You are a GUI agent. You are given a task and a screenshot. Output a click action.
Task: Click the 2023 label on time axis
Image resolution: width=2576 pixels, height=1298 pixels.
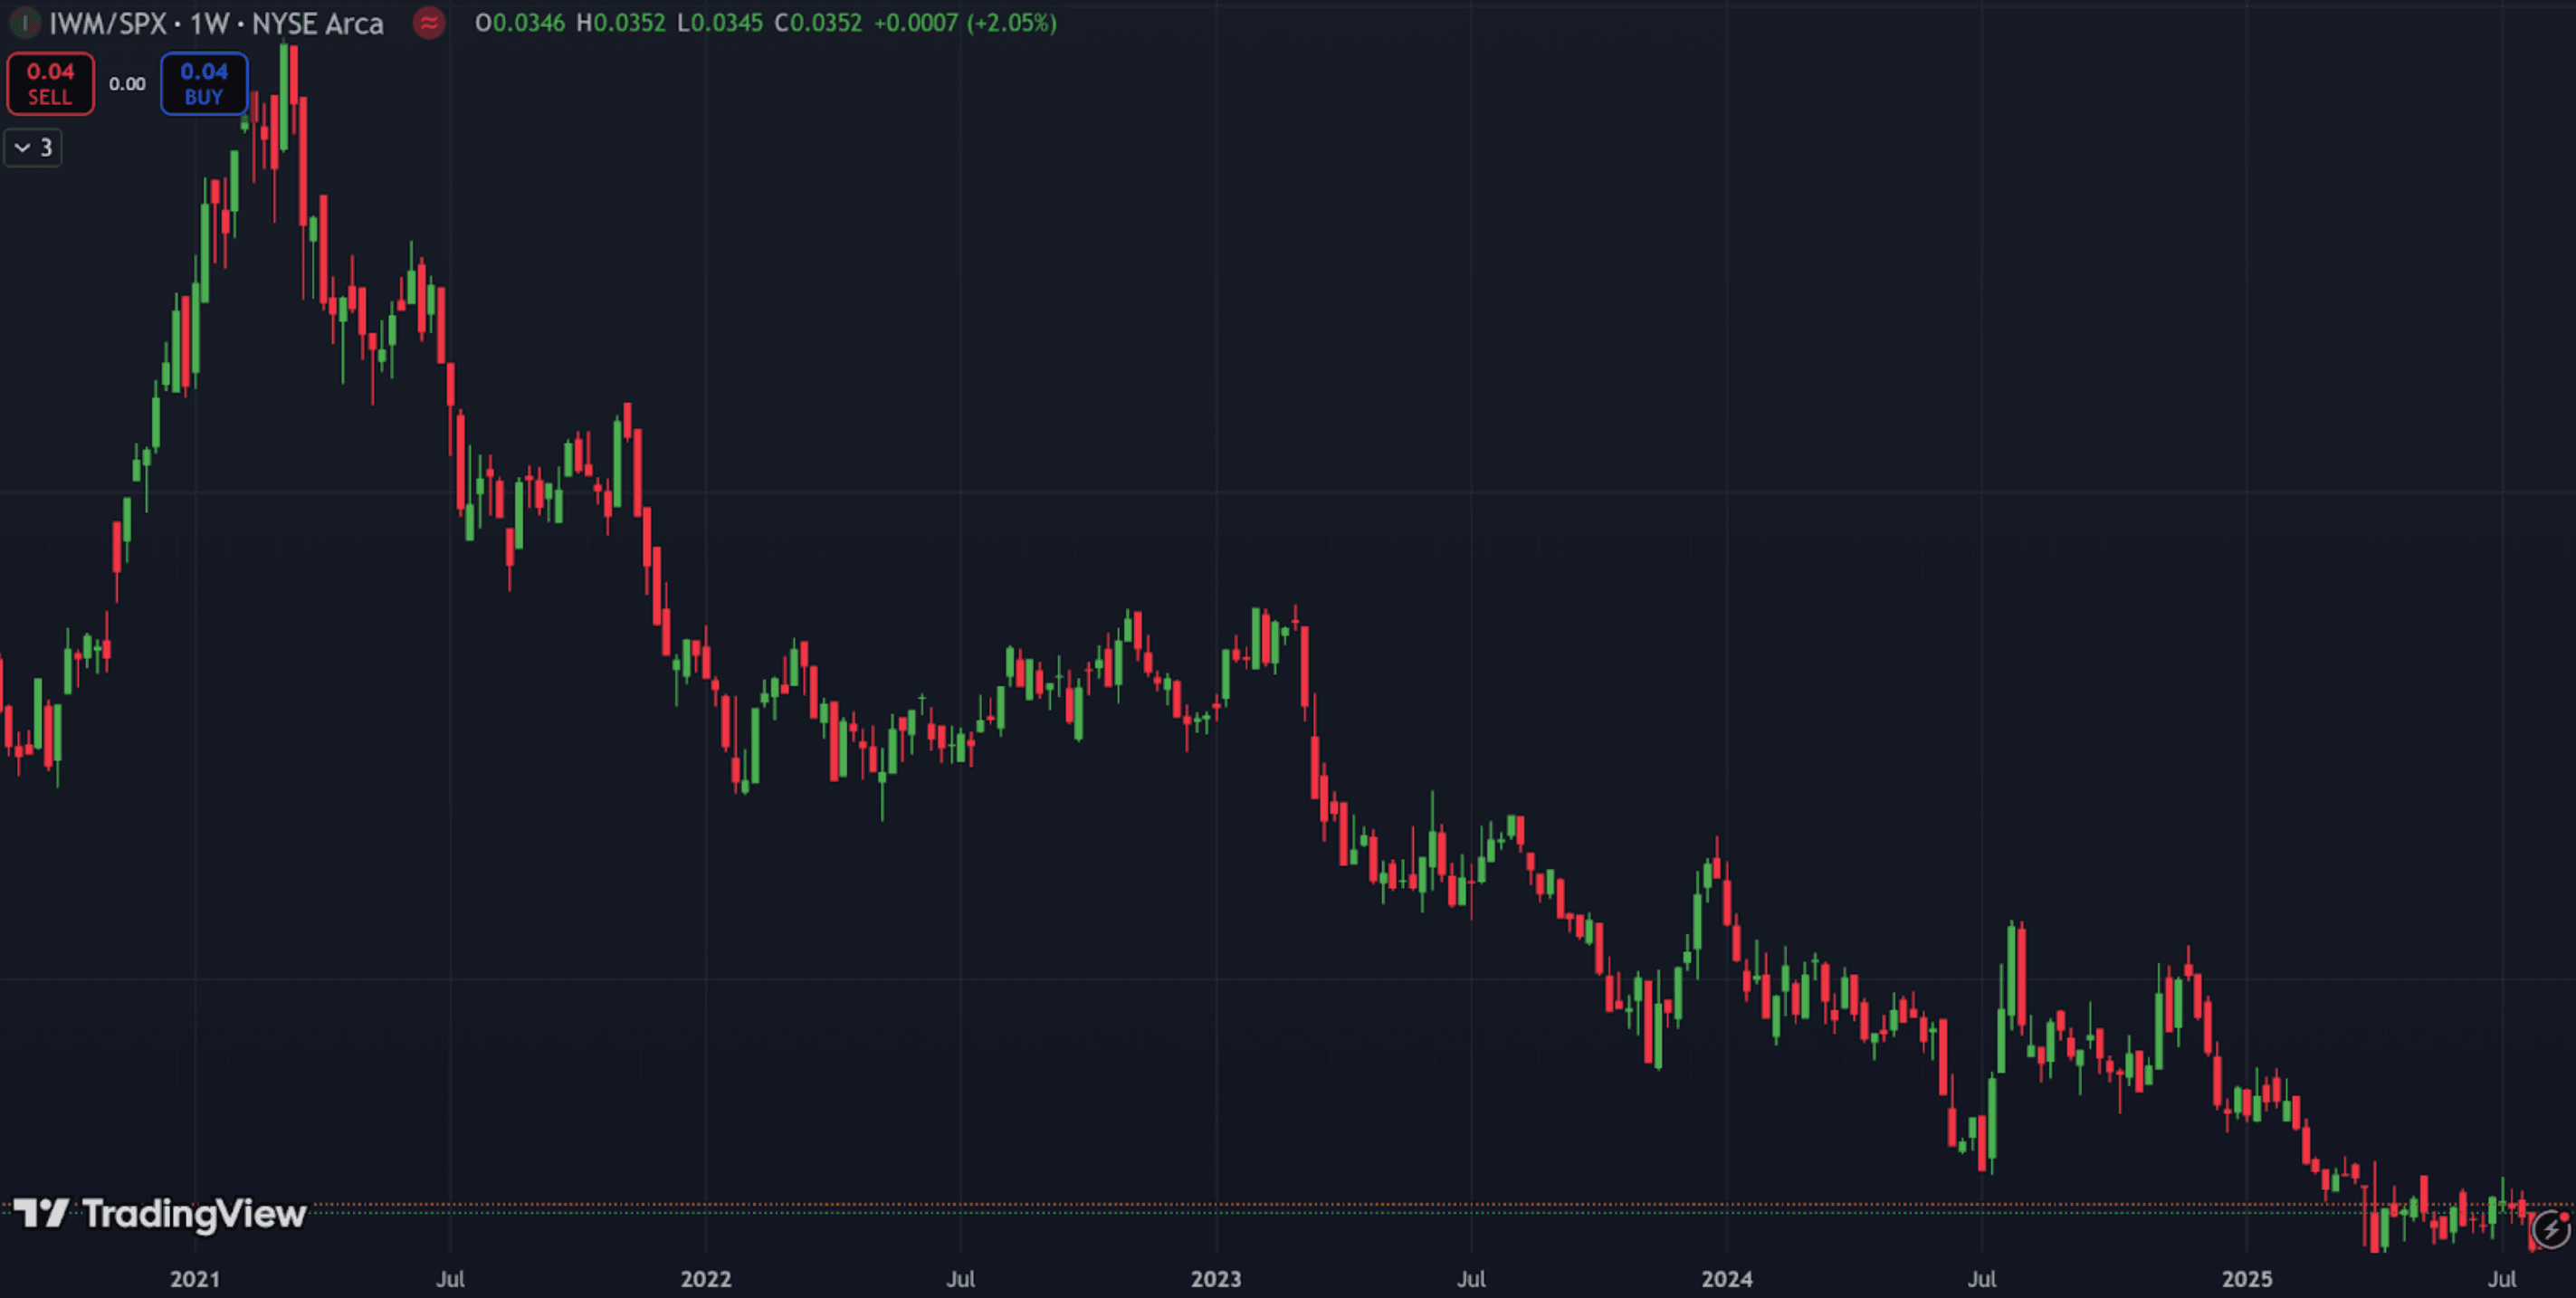point(1216,1278)
